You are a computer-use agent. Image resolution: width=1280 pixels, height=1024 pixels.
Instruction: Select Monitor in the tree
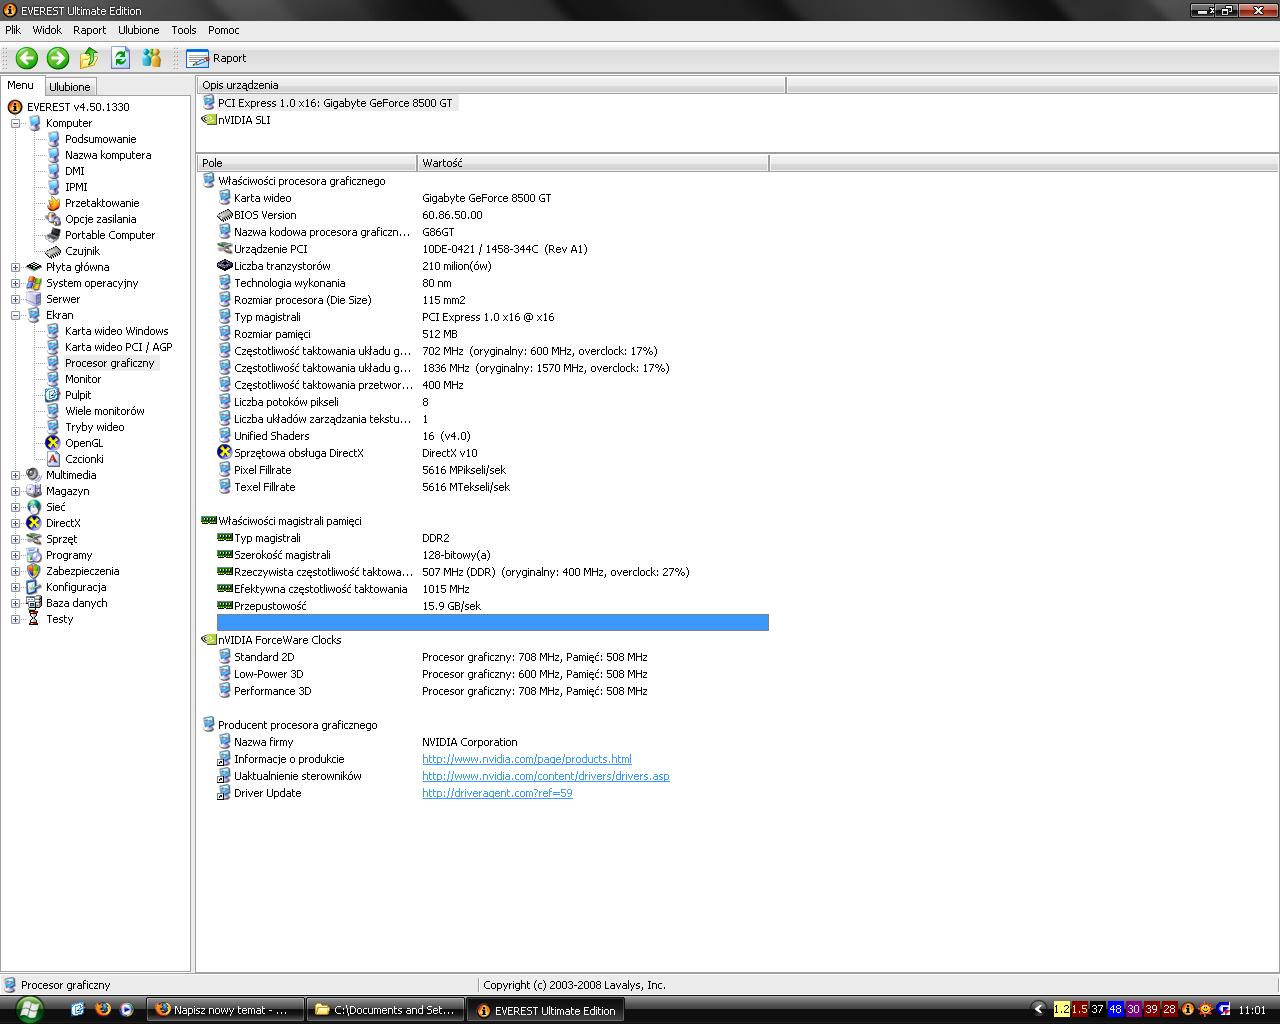[83, 379]
